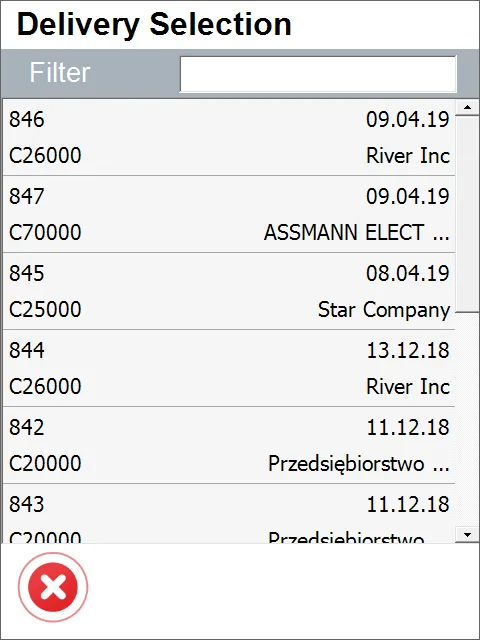Select delivery 842 Przedsiębiorstwo
This screenshot has width=480, height=640.
229,445
